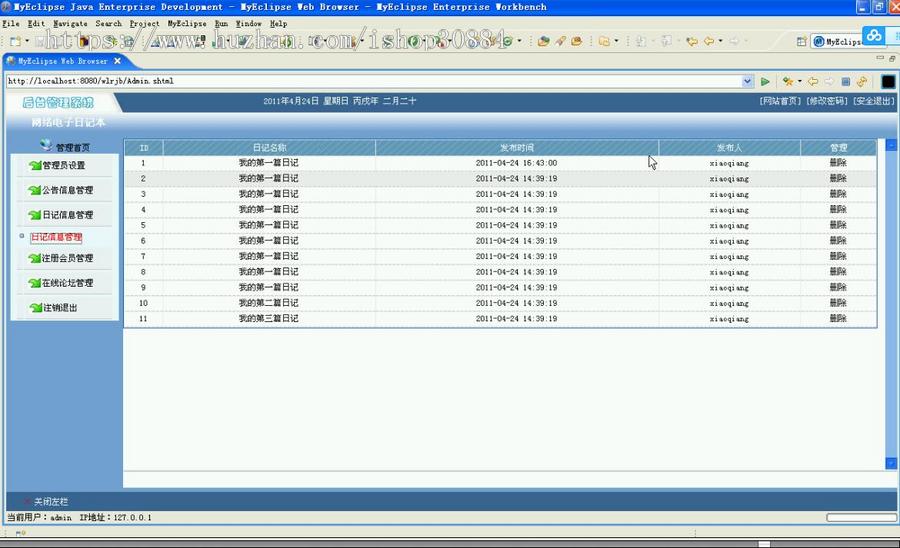900x548 pixels.
Task: Click the pencil-like toolbar icon after the globe
Action: 560,41
